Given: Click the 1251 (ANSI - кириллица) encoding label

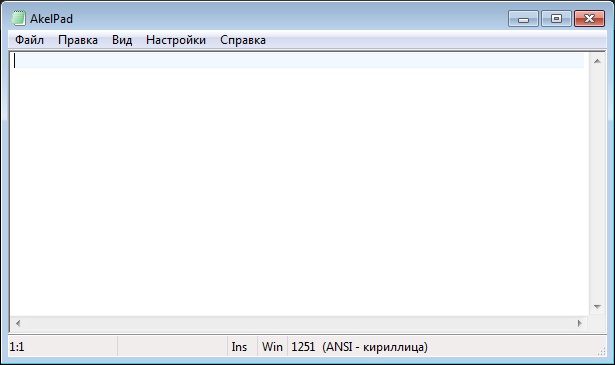Looking at the screenshot, I should click(x=359, y=347).
